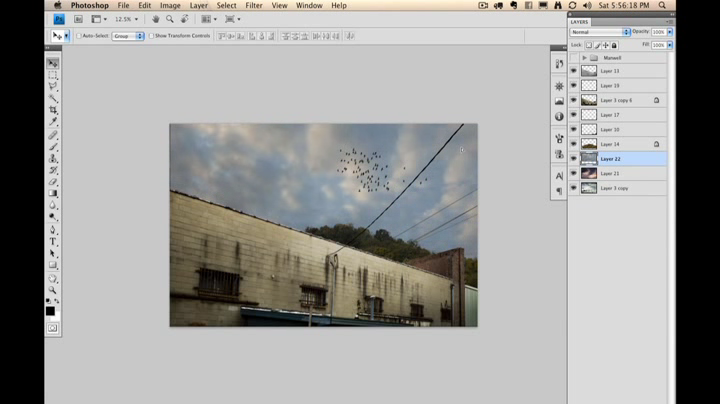Select the Clone Stamp tool
This screenshot has height=404, width=720.
pyautogui.click(x=53, y=159)
